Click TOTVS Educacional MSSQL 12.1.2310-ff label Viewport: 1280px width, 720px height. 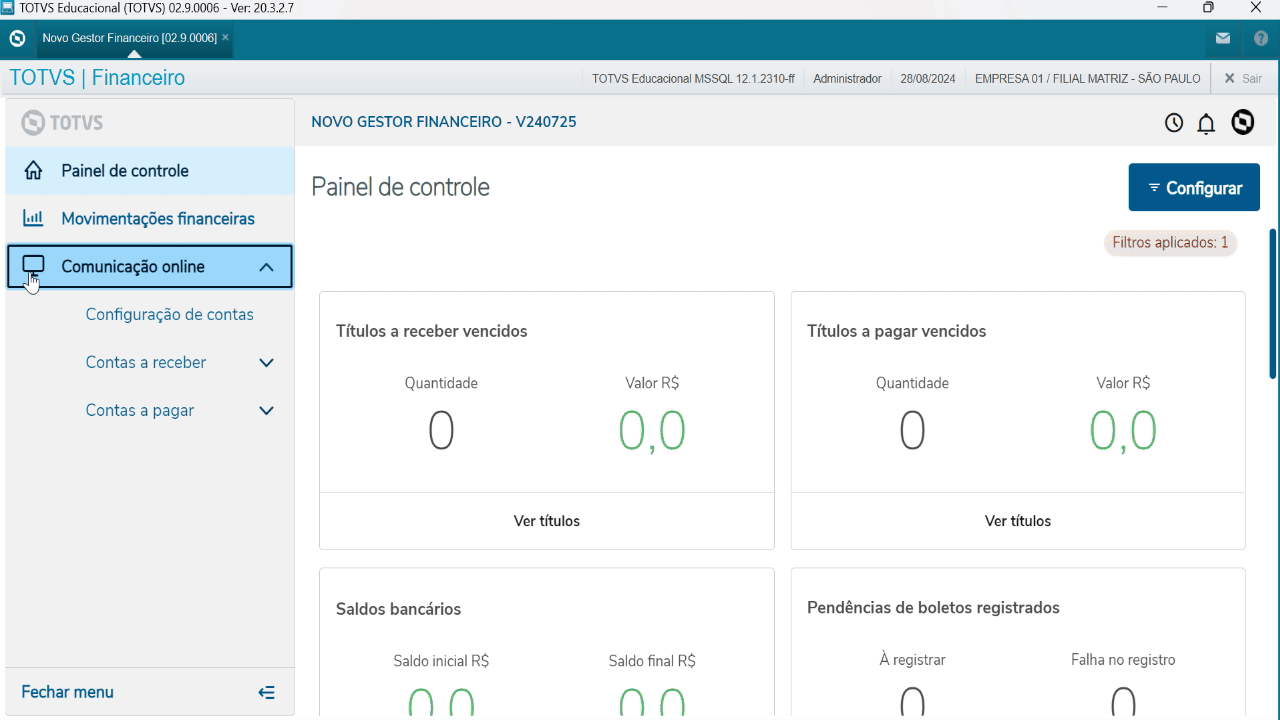(x=693, y=79)
